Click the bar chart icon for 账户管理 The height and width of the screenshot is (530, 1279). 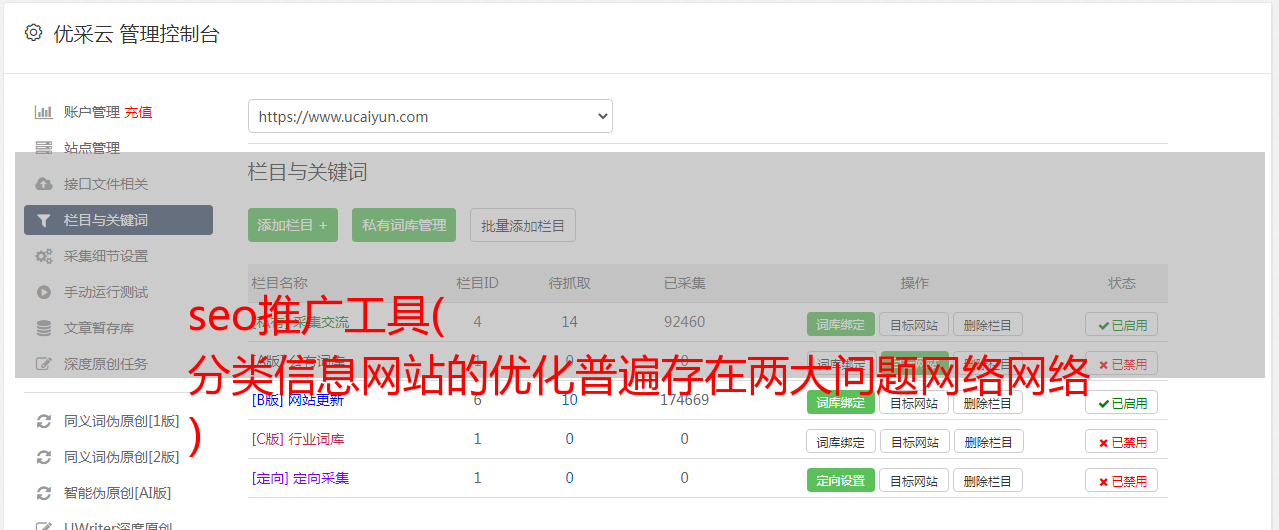(44, 112)
